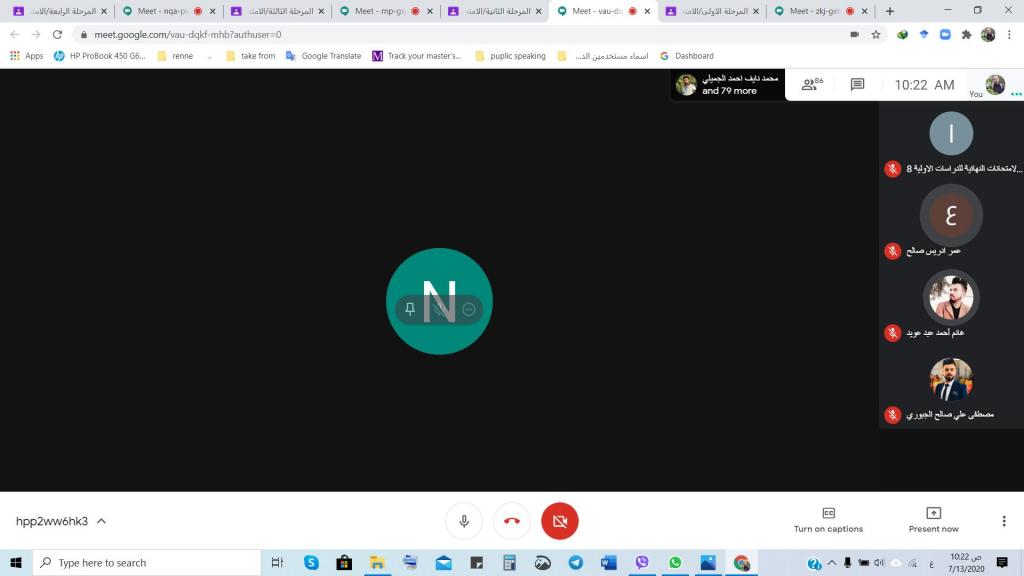This screenshot has width=1024, height=576.
Task: Open the meeting chat panel
Action: [x=857, y=85]
